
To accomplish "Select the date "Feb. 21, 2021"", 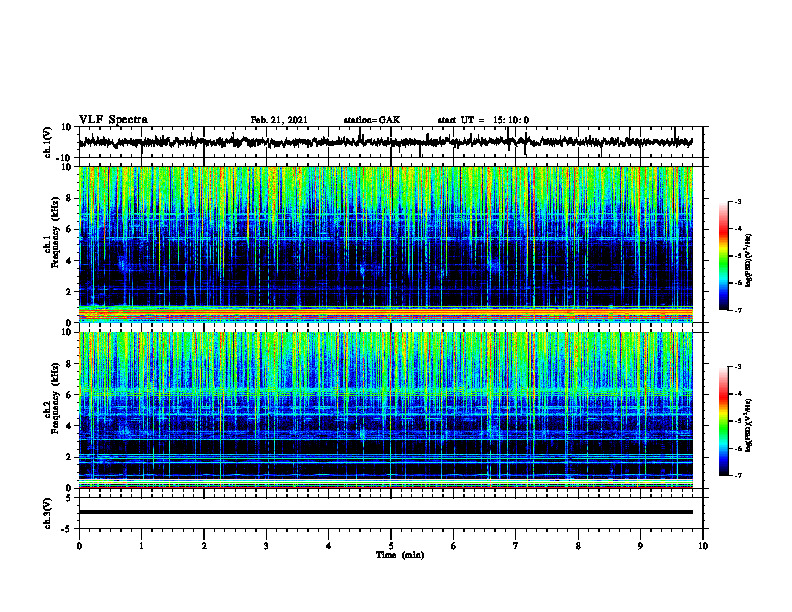I will (x=279, y=120).
